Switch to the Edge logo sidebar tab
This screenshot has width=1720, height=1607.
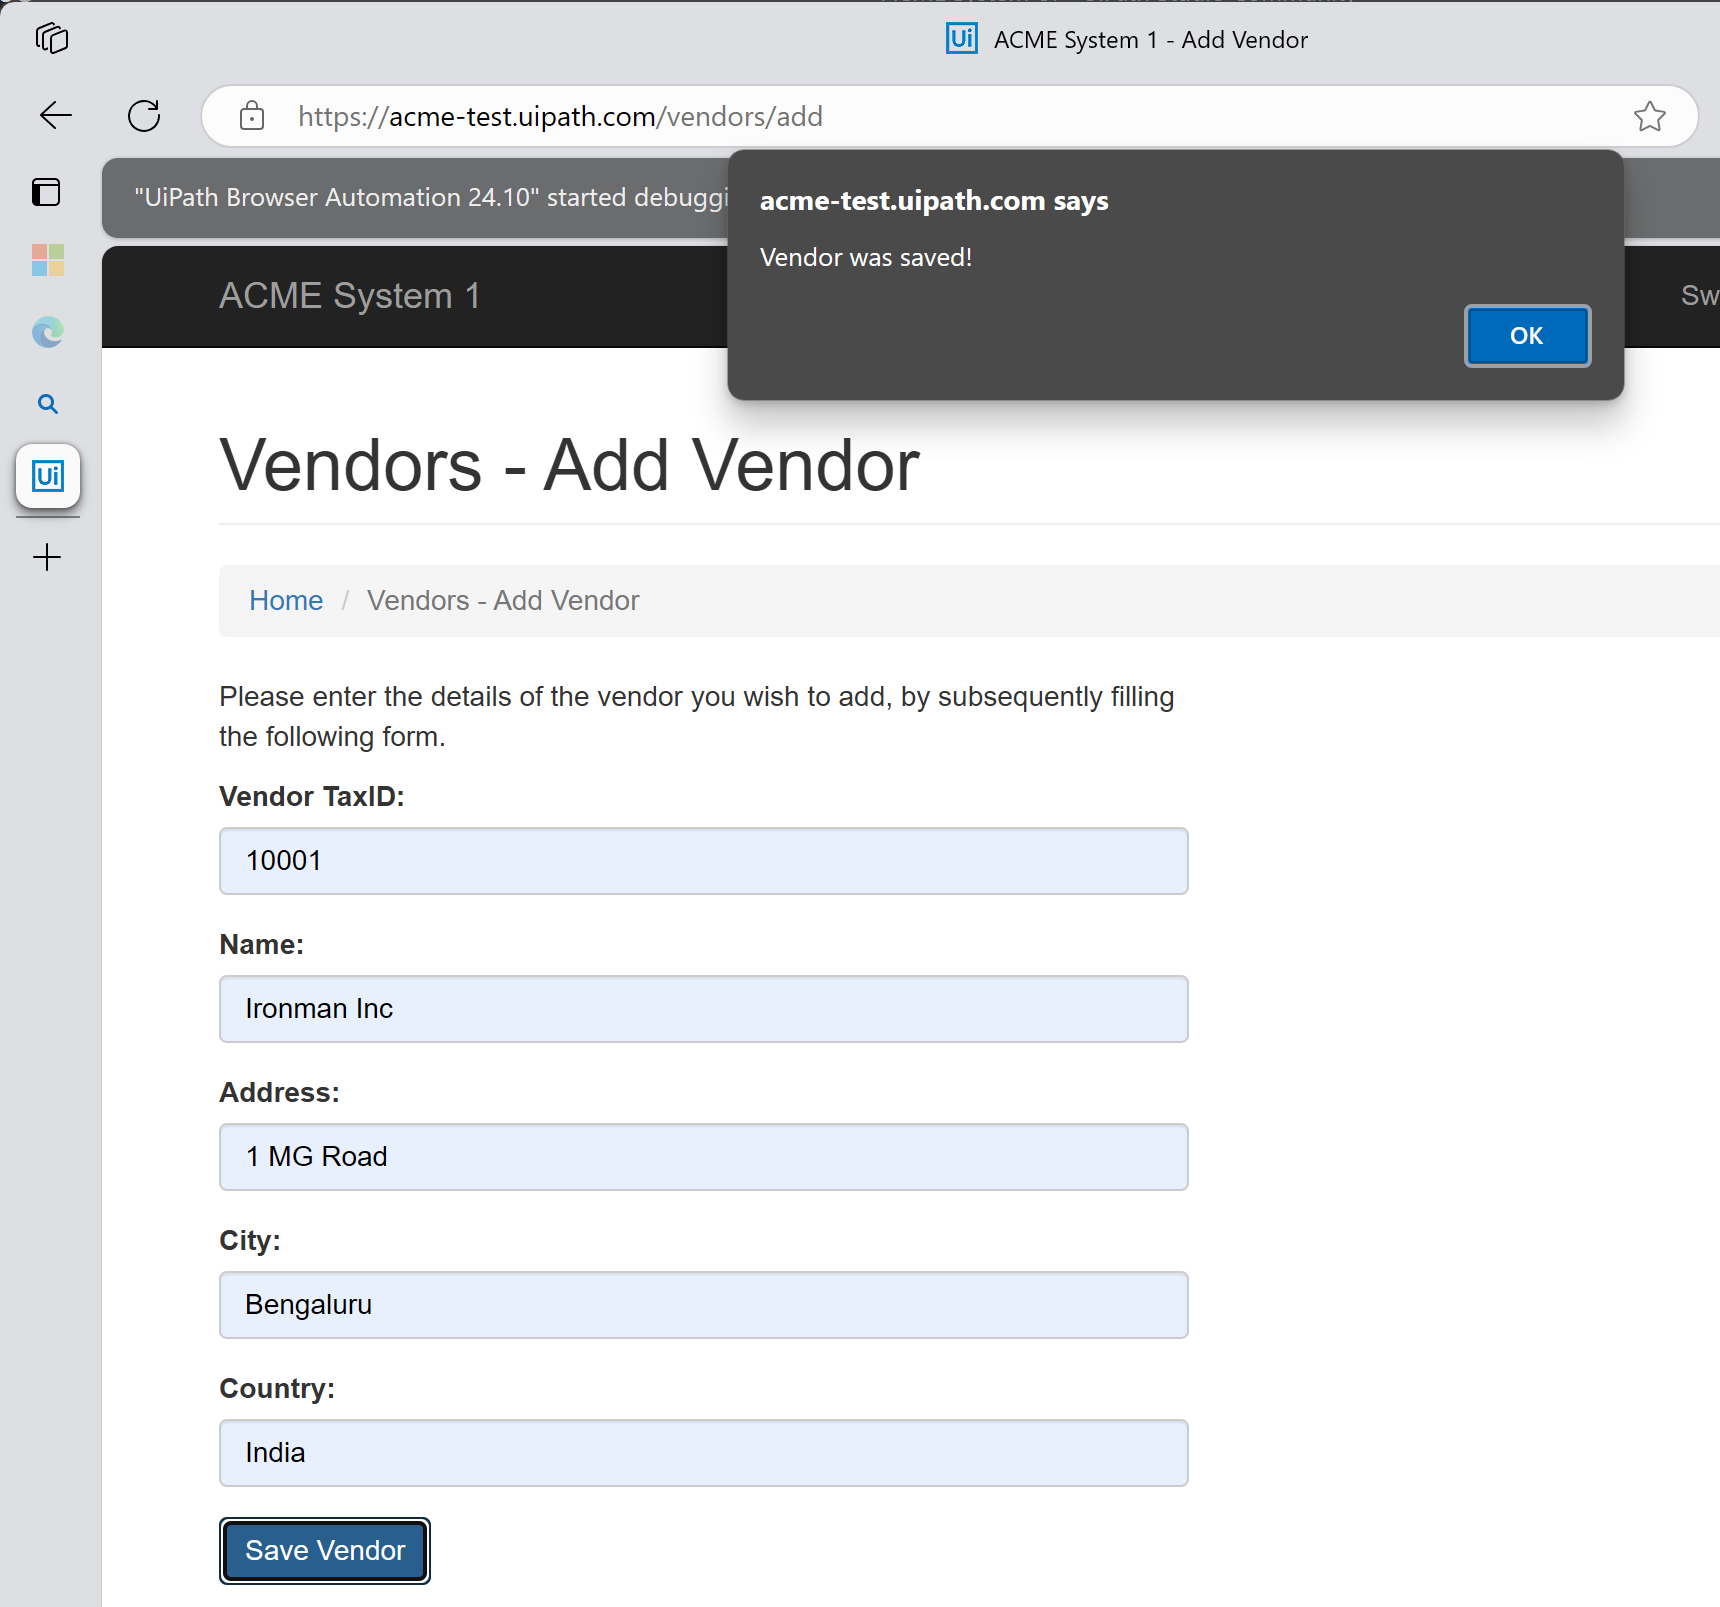[48, 332]
